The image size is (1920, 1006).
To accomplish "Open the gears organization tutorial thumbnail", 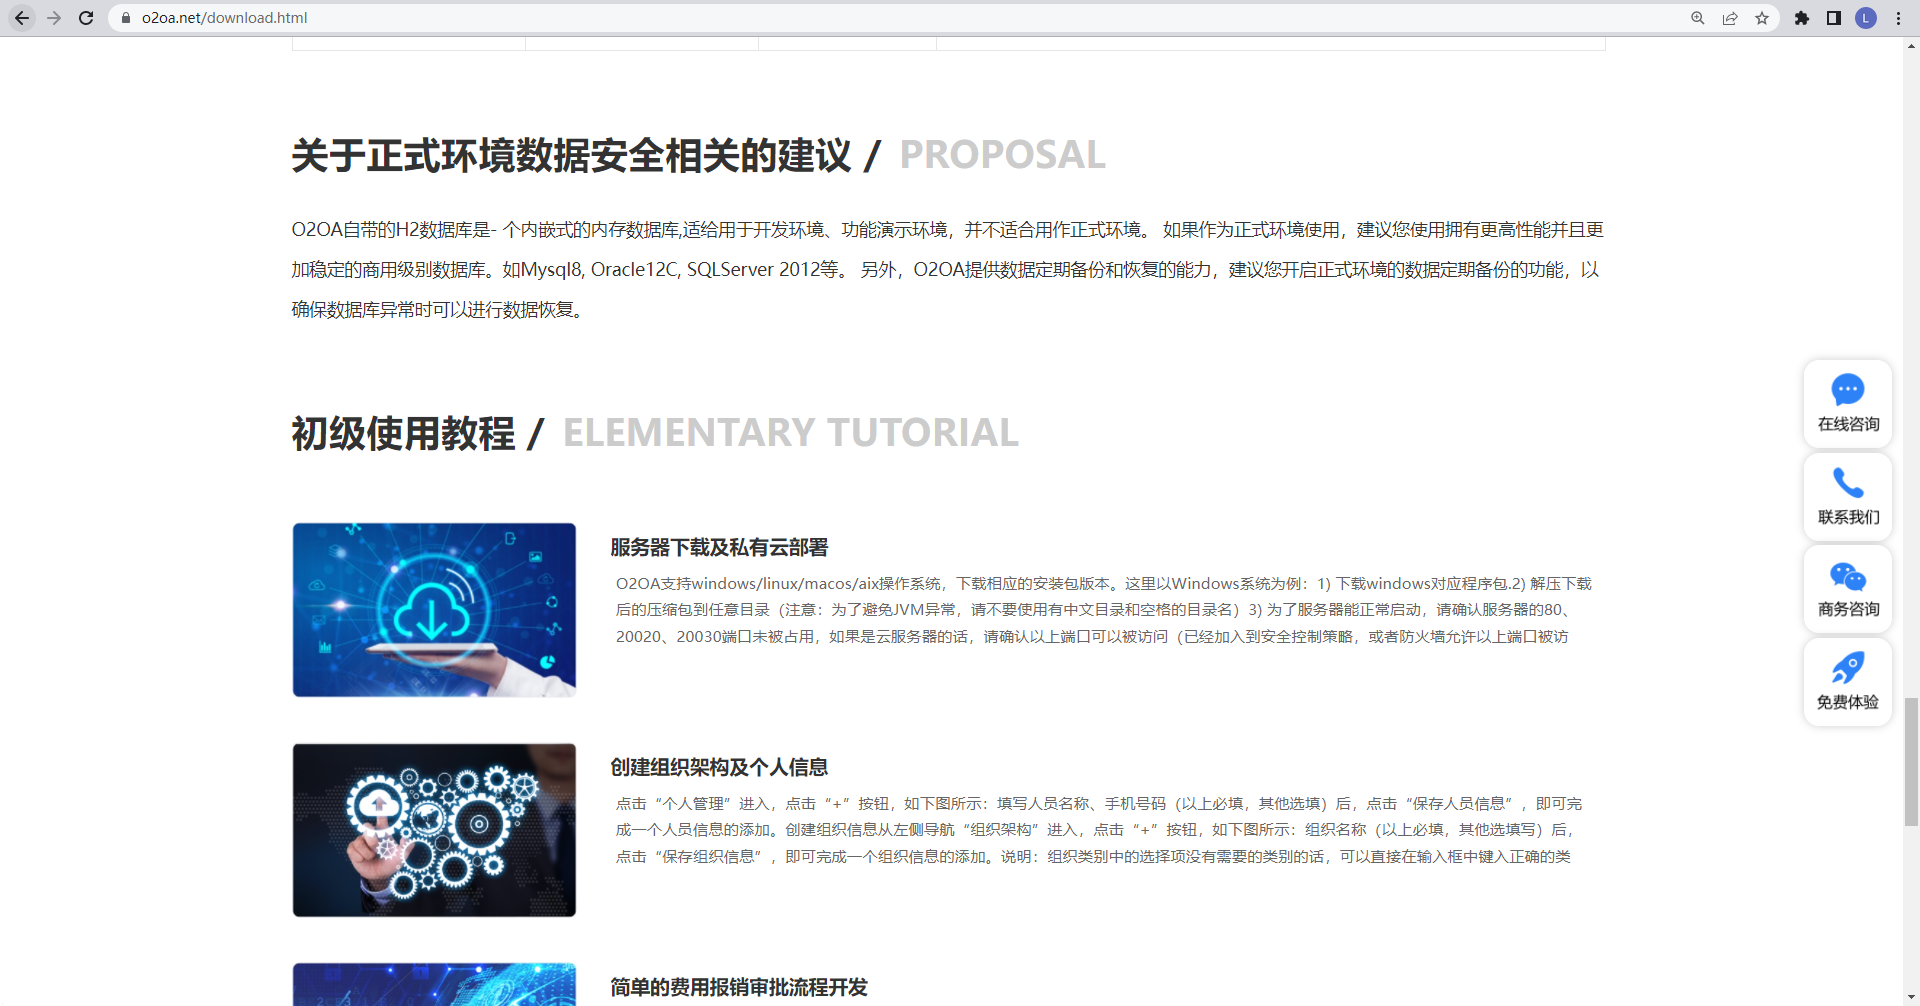I will point(434,830).
